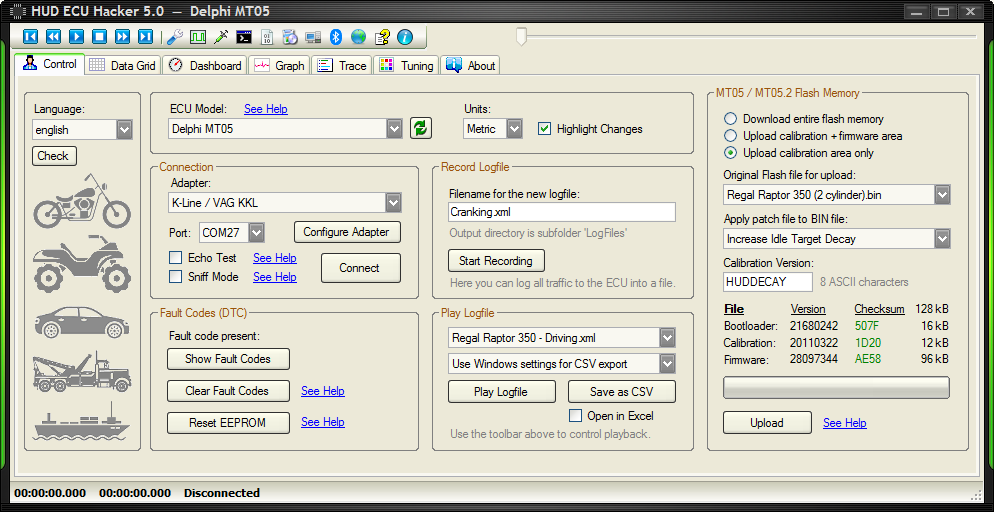Click the green refresh icon beside ECU Model
994x512 pixels.
421,128
